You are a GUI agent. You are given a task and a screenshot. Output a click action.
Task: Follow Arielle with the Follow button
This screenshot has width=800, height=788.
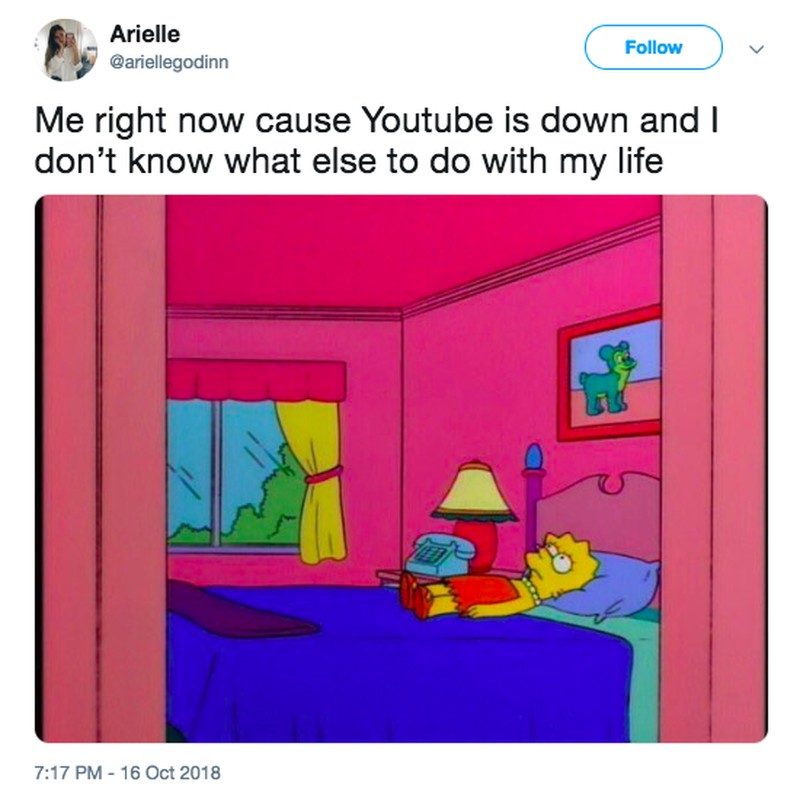point(653,47)
